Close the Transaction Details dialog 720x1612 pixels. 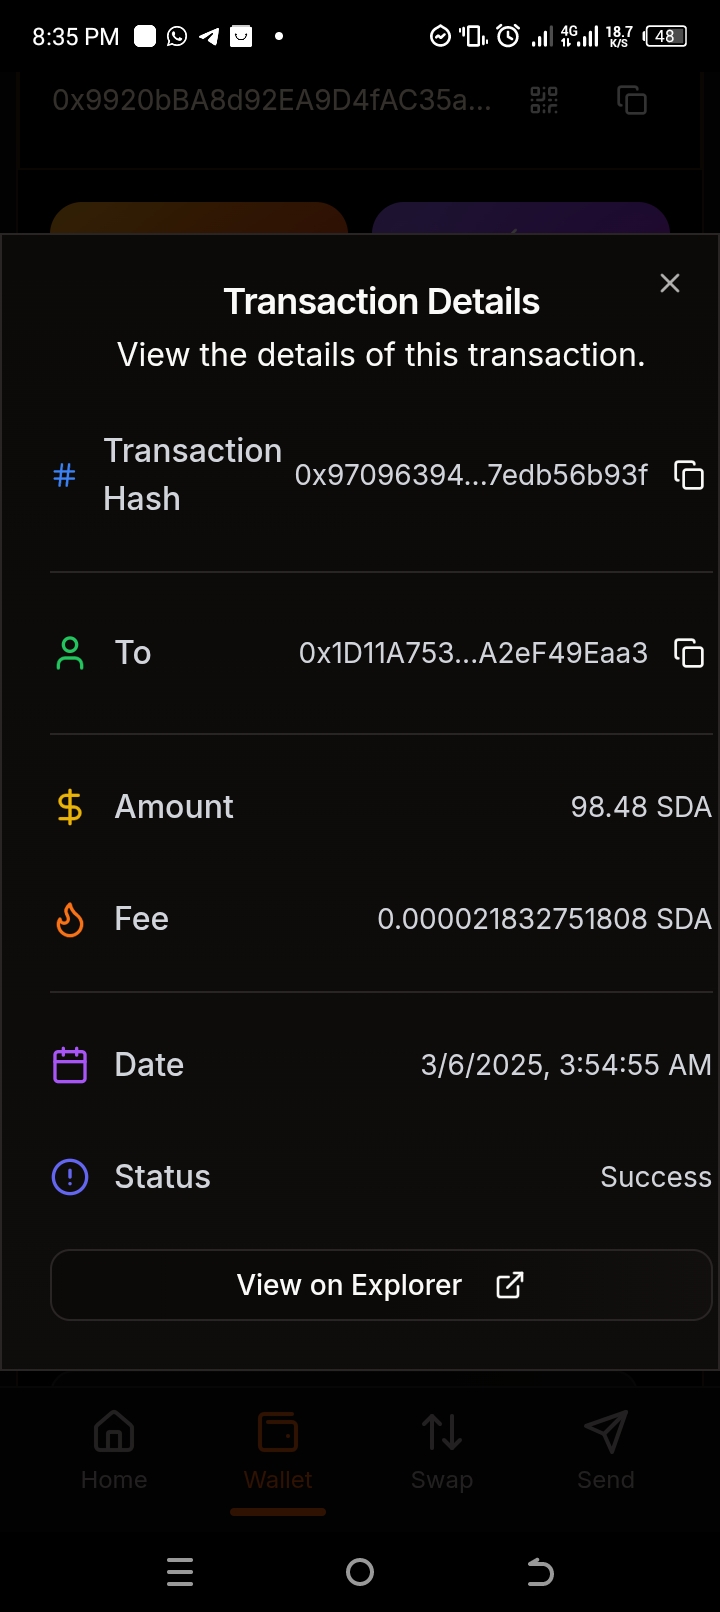[x=670, y=283]
